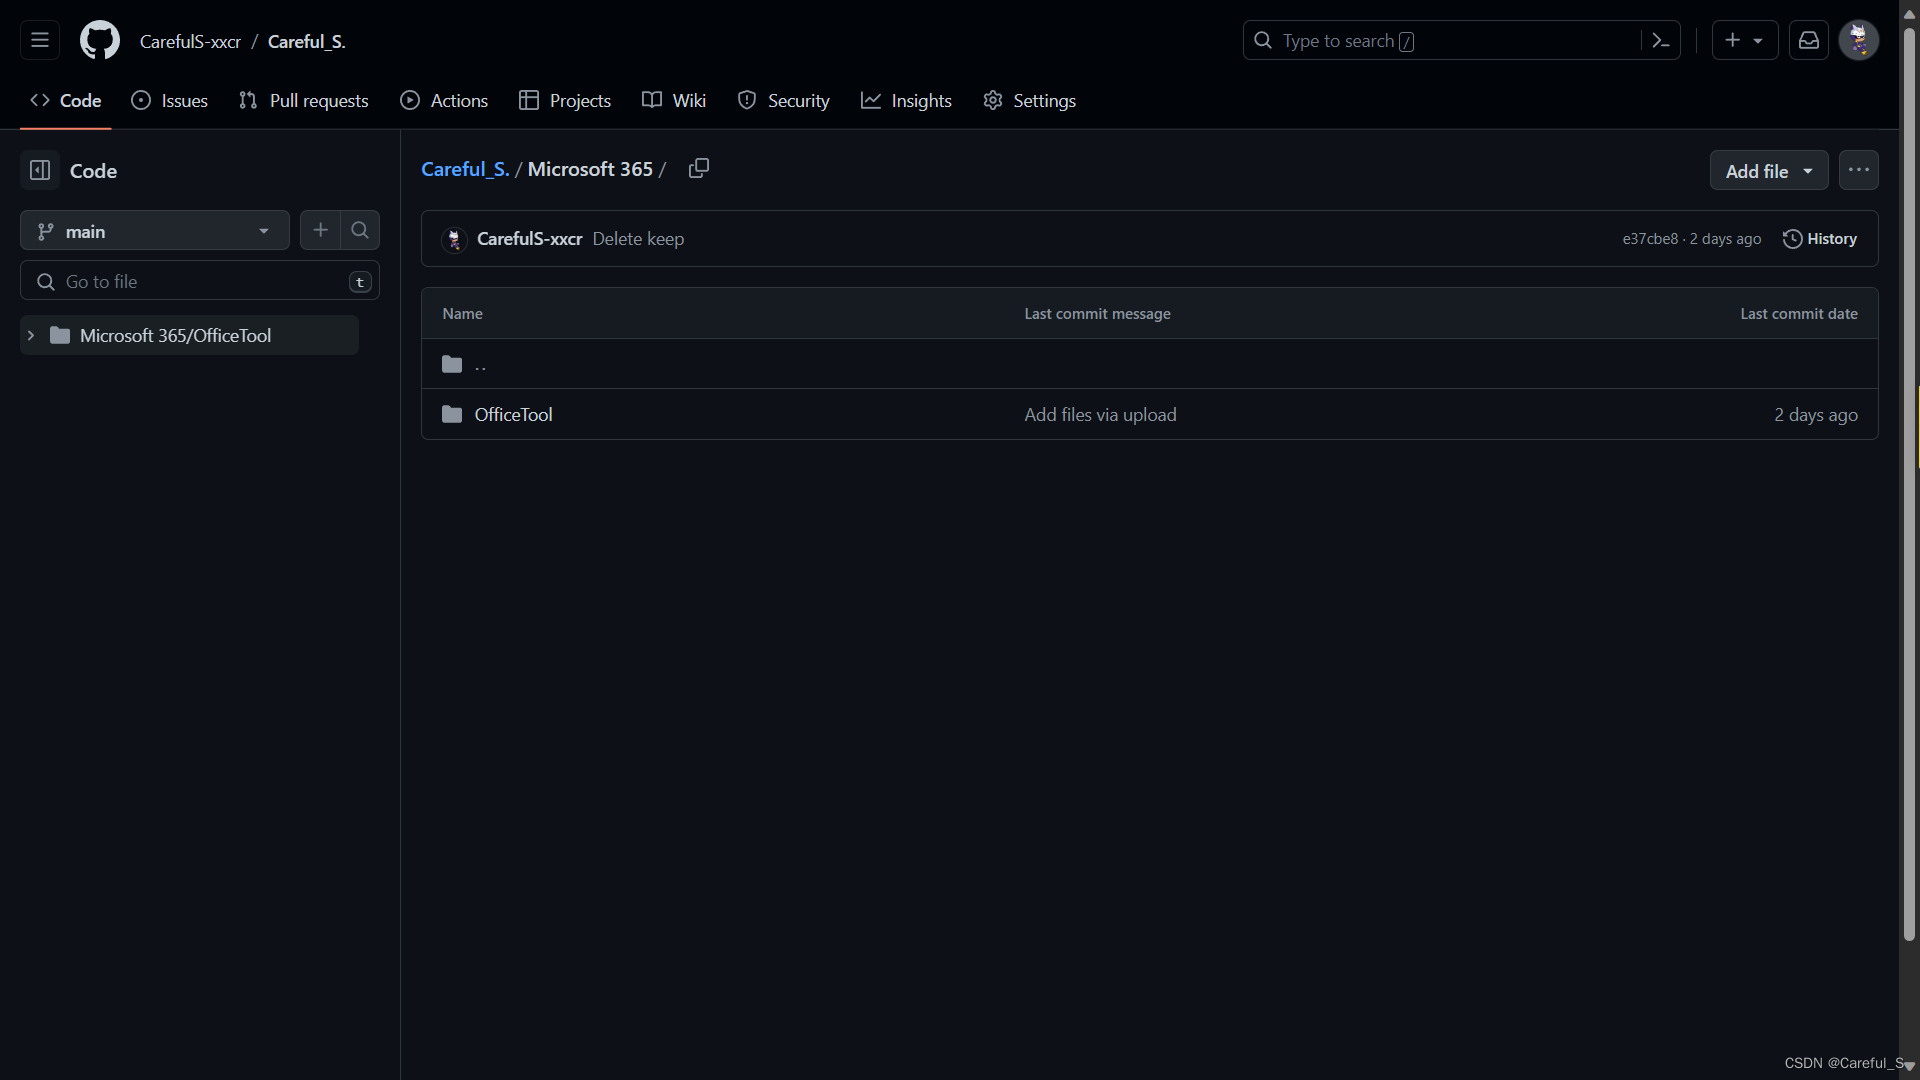Open the create new plus dropdown
The height and width of the screenshot is (1080, 1920).
pyautogui.click(x=1744, y=41)
